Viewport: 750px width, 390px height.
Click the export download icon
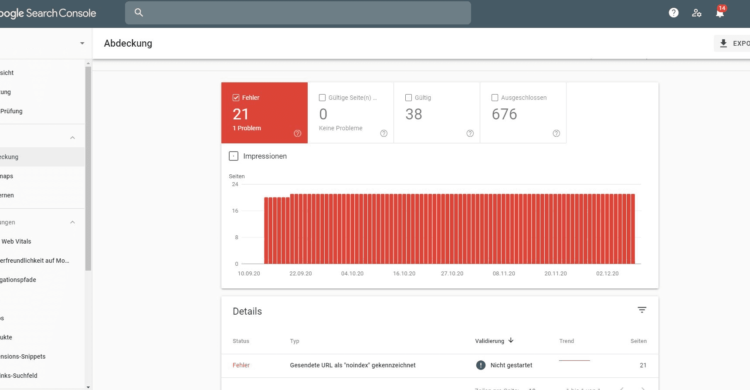(x=723, y=43)
